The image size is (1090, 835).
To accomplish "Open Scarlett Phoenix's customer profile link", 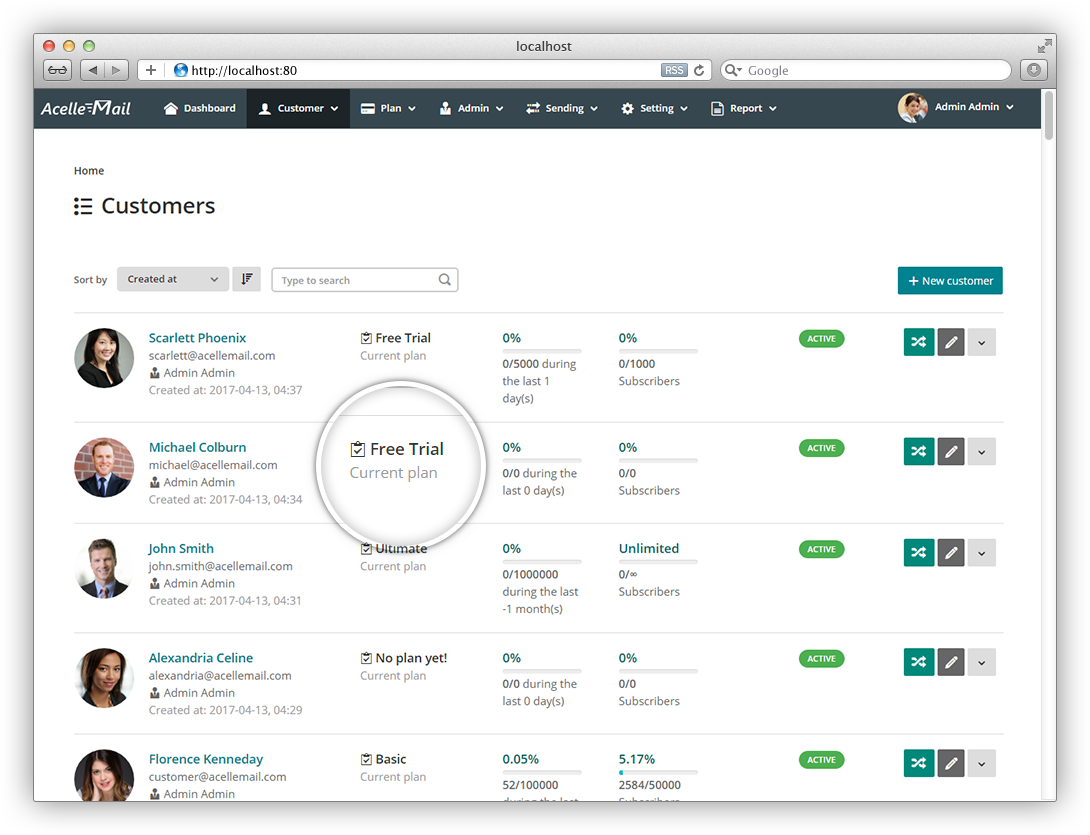I will (197, 337).
